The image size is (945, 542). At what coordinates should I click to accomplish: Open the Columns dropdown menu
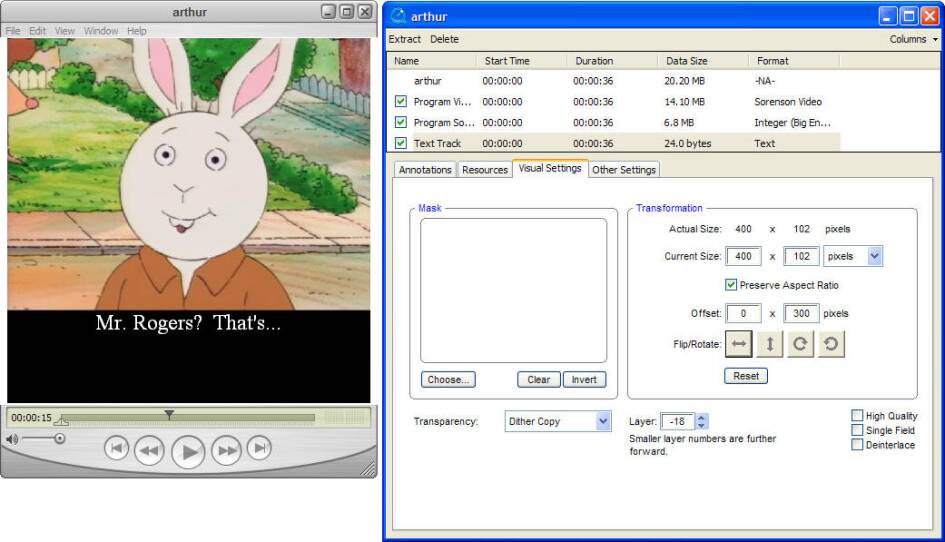(914, 39)
